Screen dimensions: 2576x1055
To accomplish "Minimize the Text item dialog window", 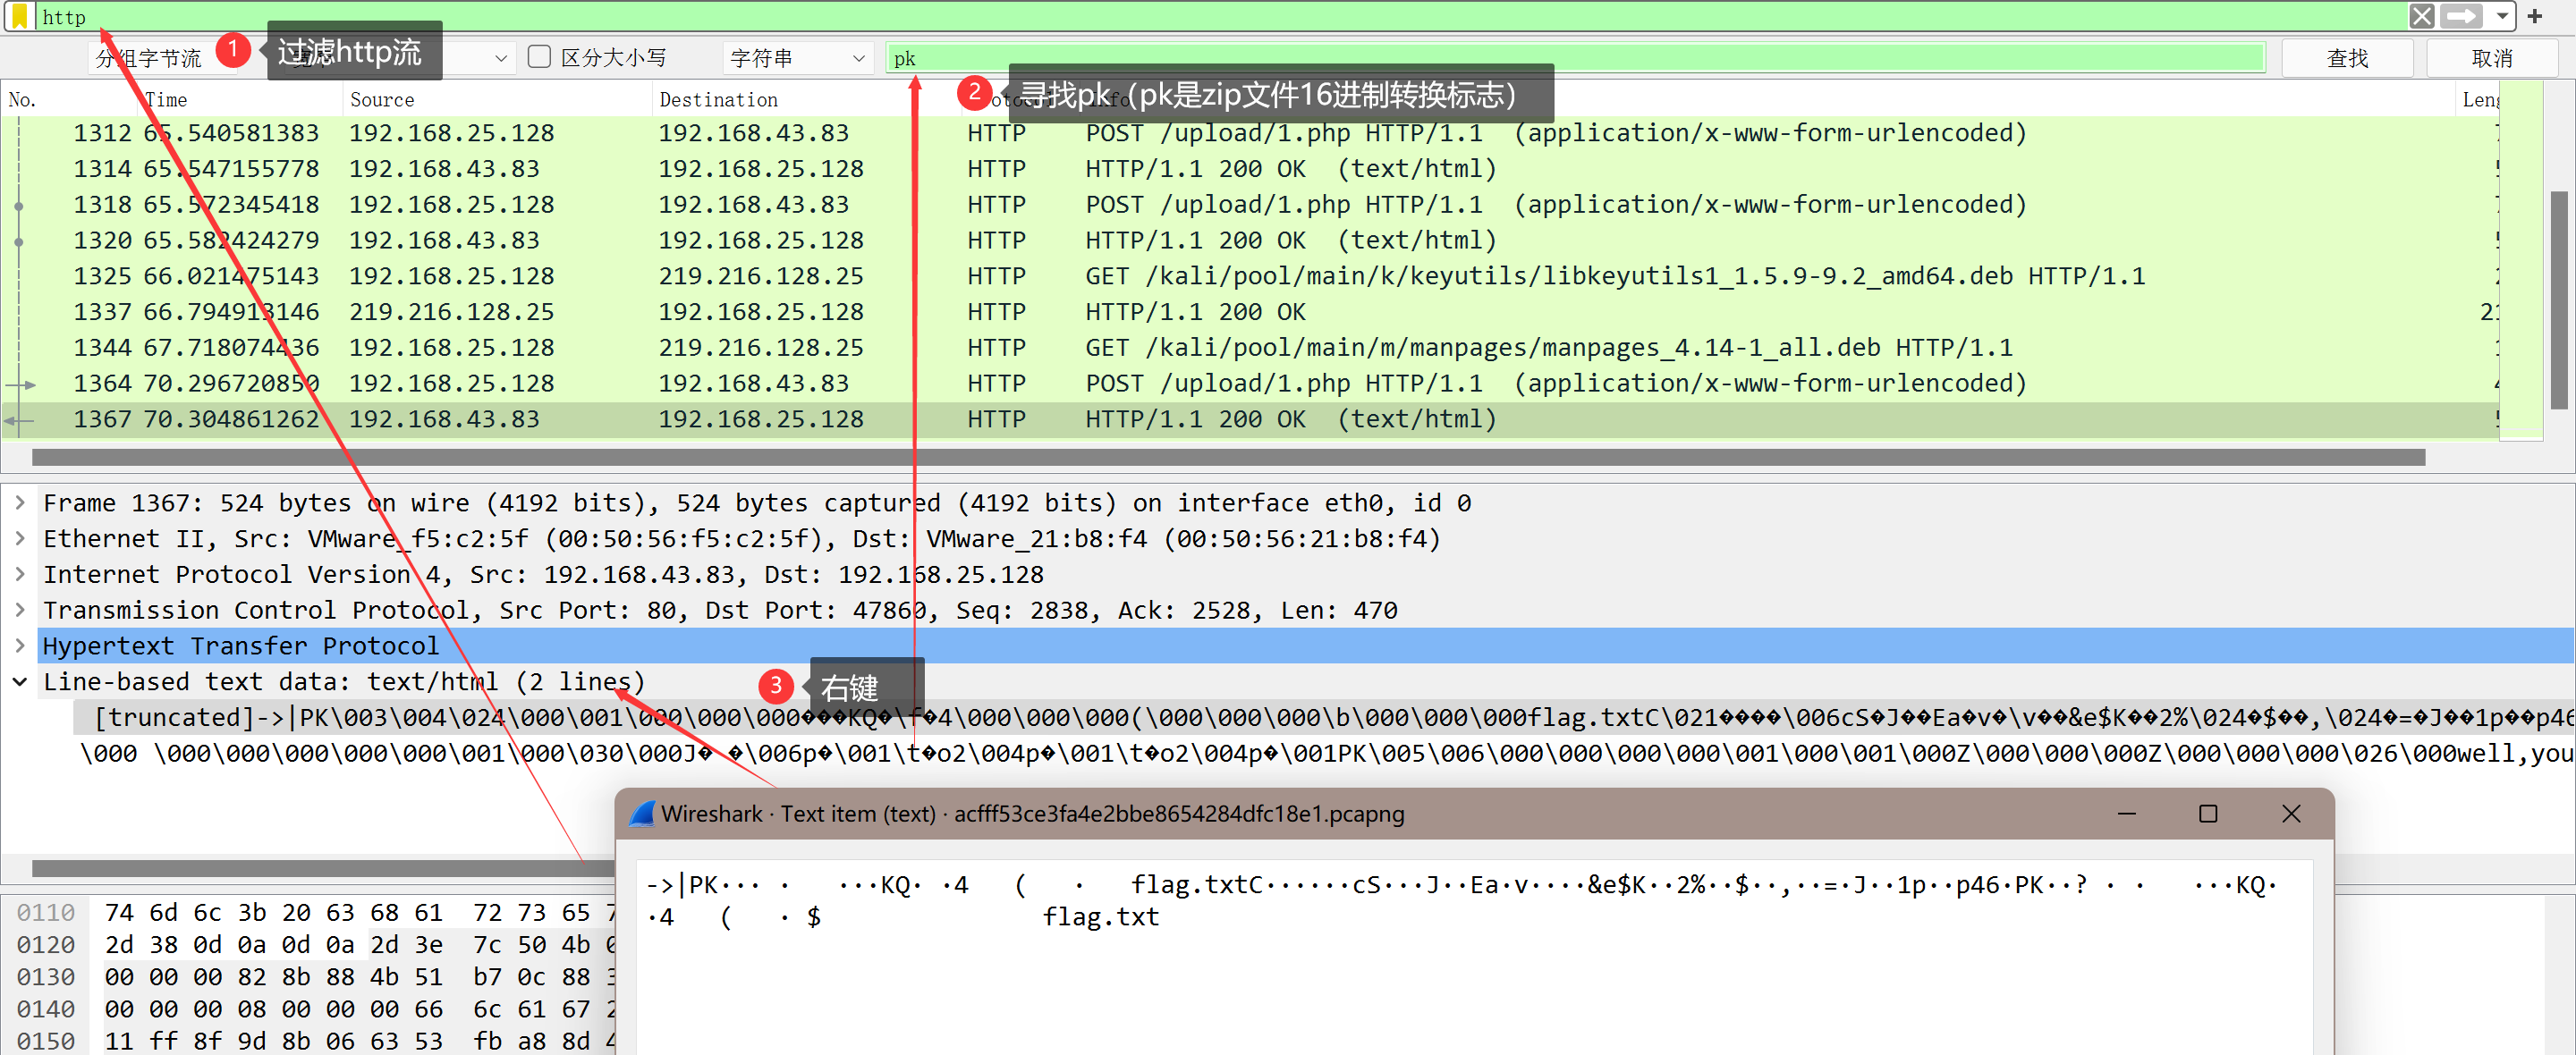I will click(x=2126, y=813).
